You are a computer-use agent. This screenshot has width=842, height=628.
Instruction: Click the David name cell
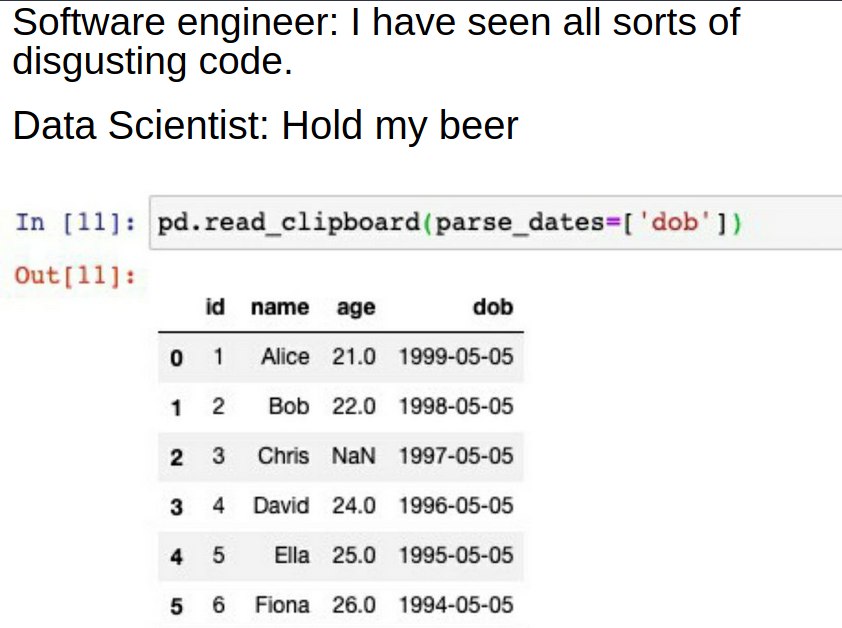pyautogui.click(x=281, y=506)
